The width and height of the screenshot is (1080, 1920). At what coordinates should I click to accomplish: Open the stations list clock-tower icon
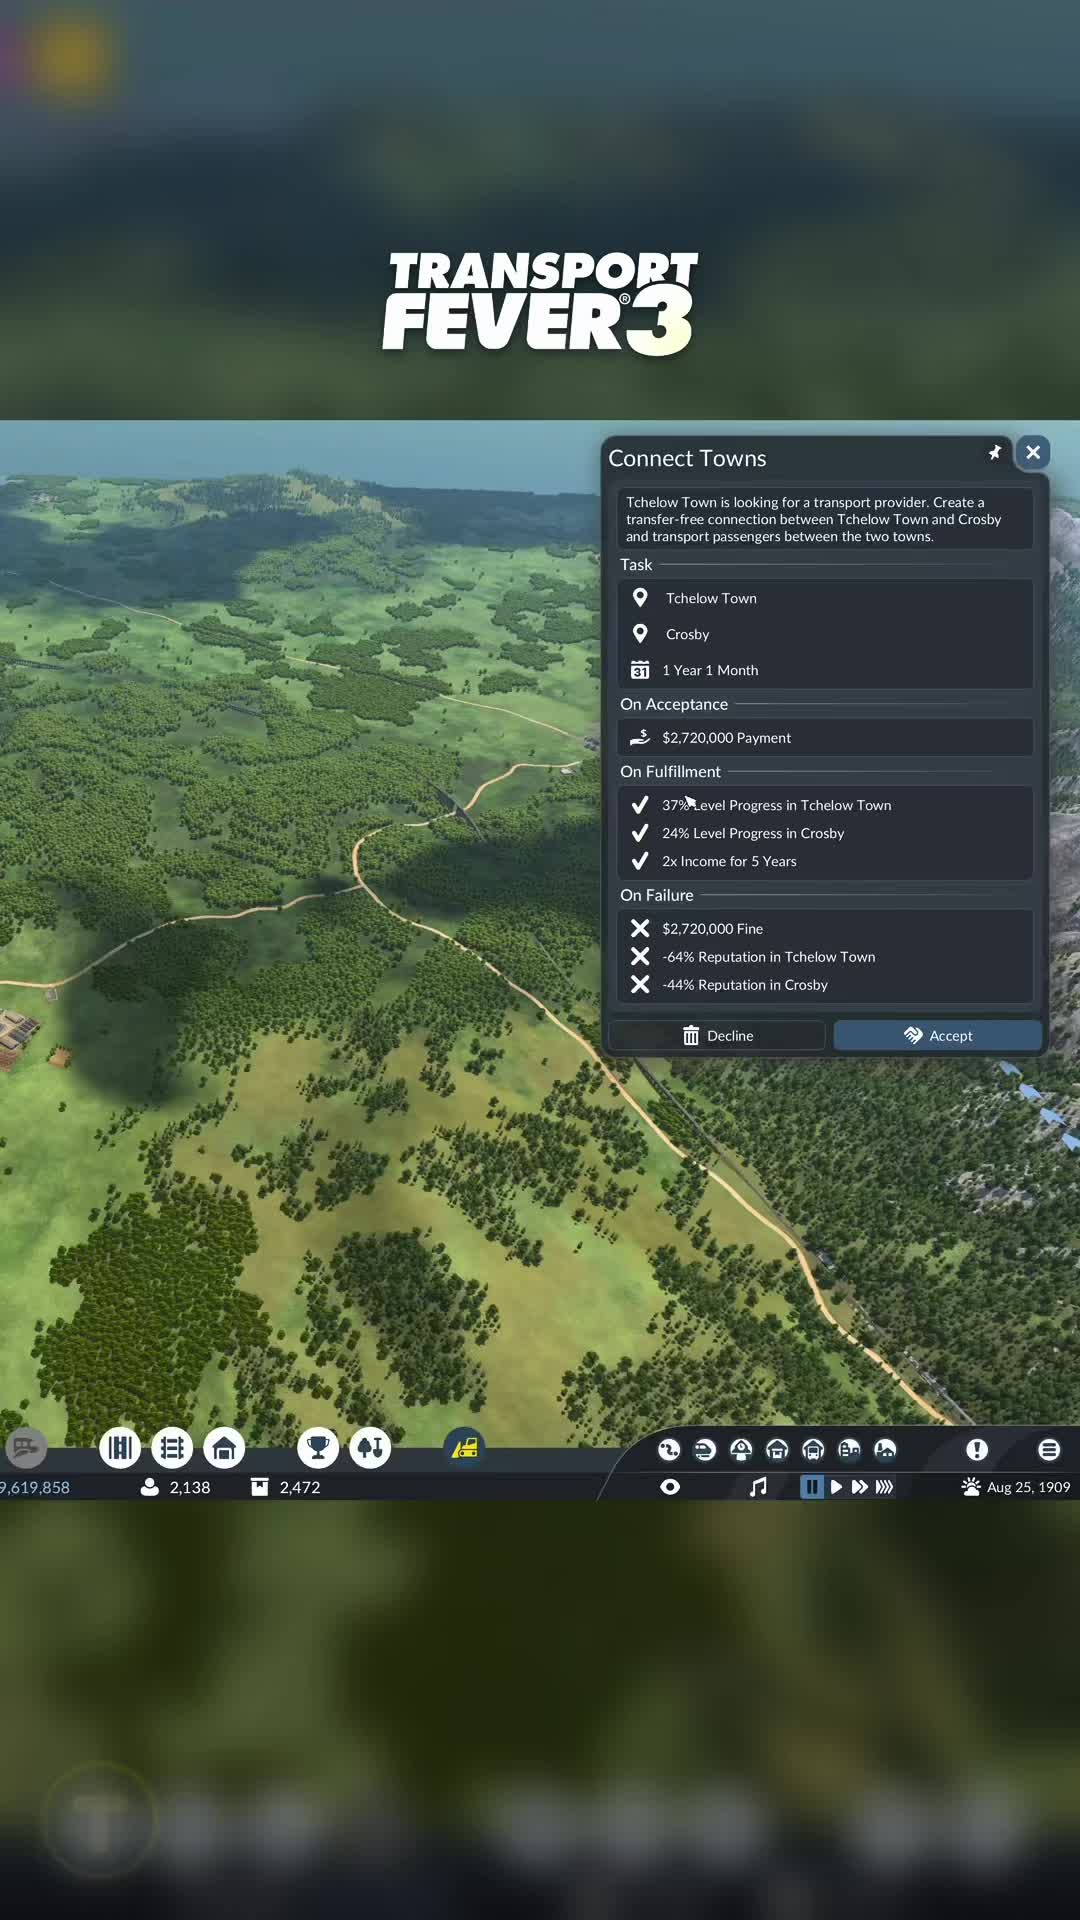point(741,1449)
